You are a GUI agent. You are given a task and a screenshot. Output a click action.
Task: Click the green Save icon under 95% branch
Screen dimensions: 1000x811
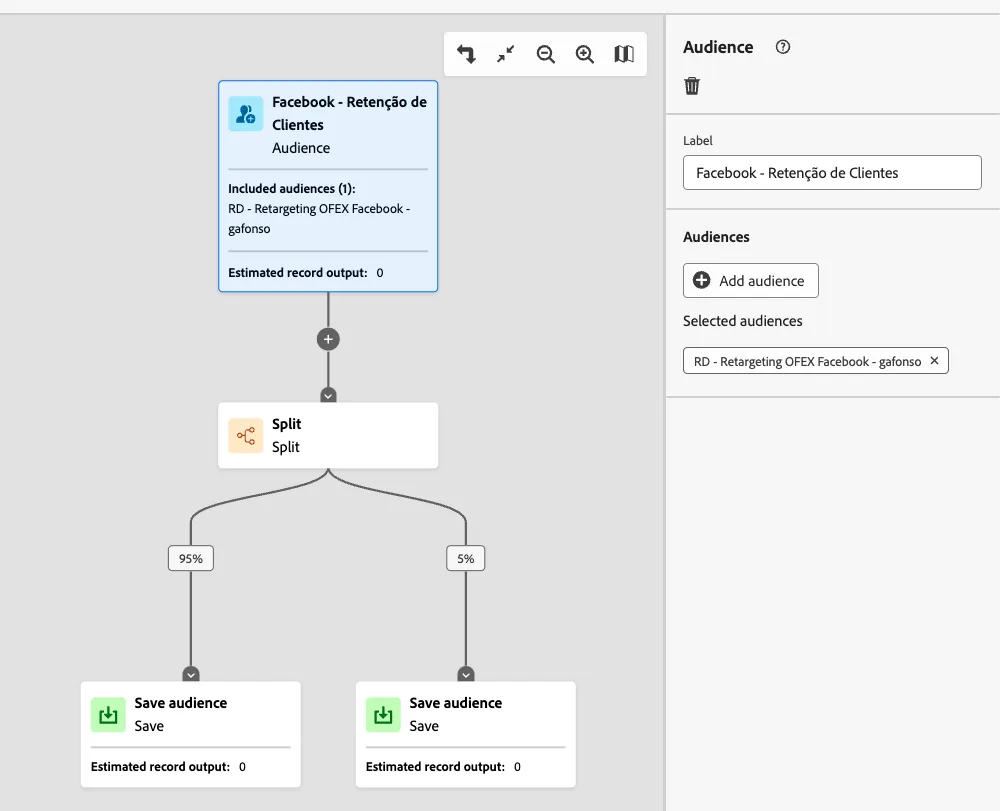point(108,715)
